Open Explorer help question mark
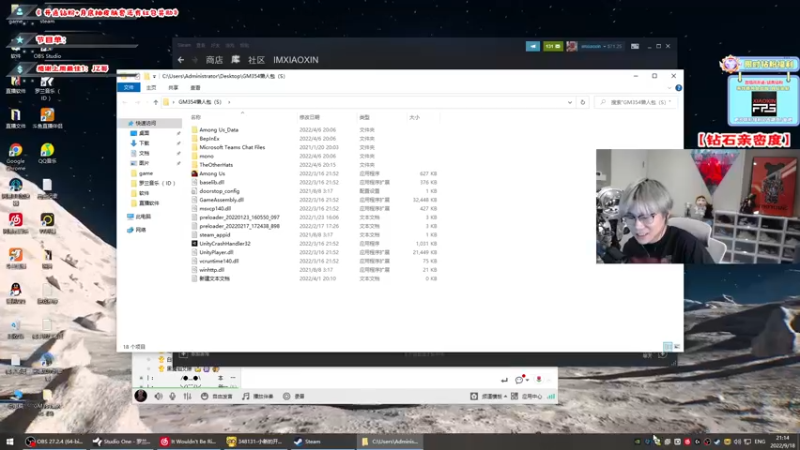The width and height of the screenshot is (800, 450). [679, 88]
